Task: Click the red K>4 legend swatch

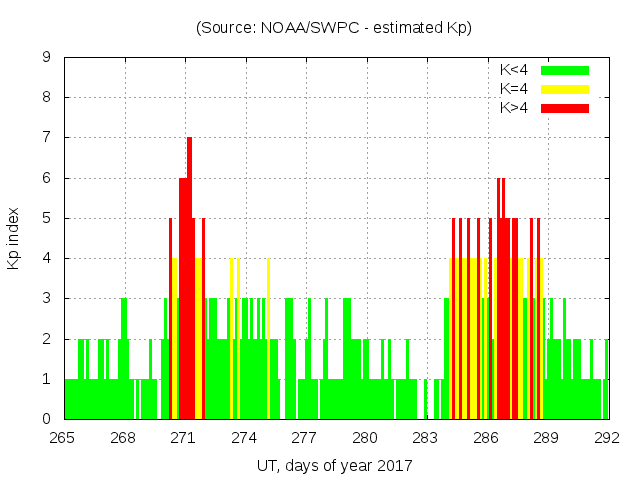Action: (x=564, y=107)
